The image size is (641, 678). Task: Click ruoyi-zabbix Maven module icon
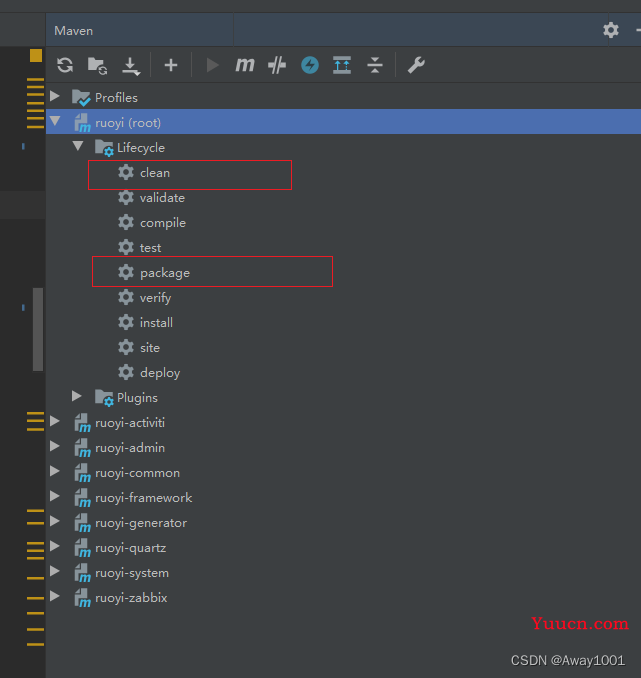tap(82, 598)
